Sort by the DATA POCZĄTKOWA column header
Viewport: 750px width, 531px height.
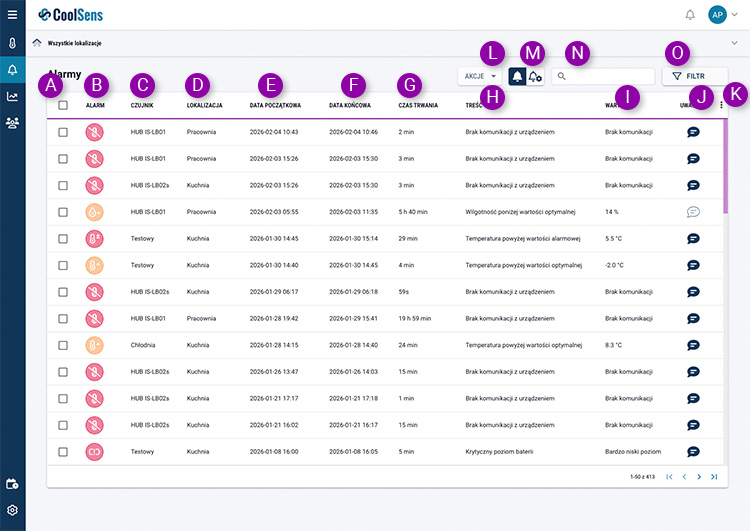pyautogui.click(x=275, y=105)
